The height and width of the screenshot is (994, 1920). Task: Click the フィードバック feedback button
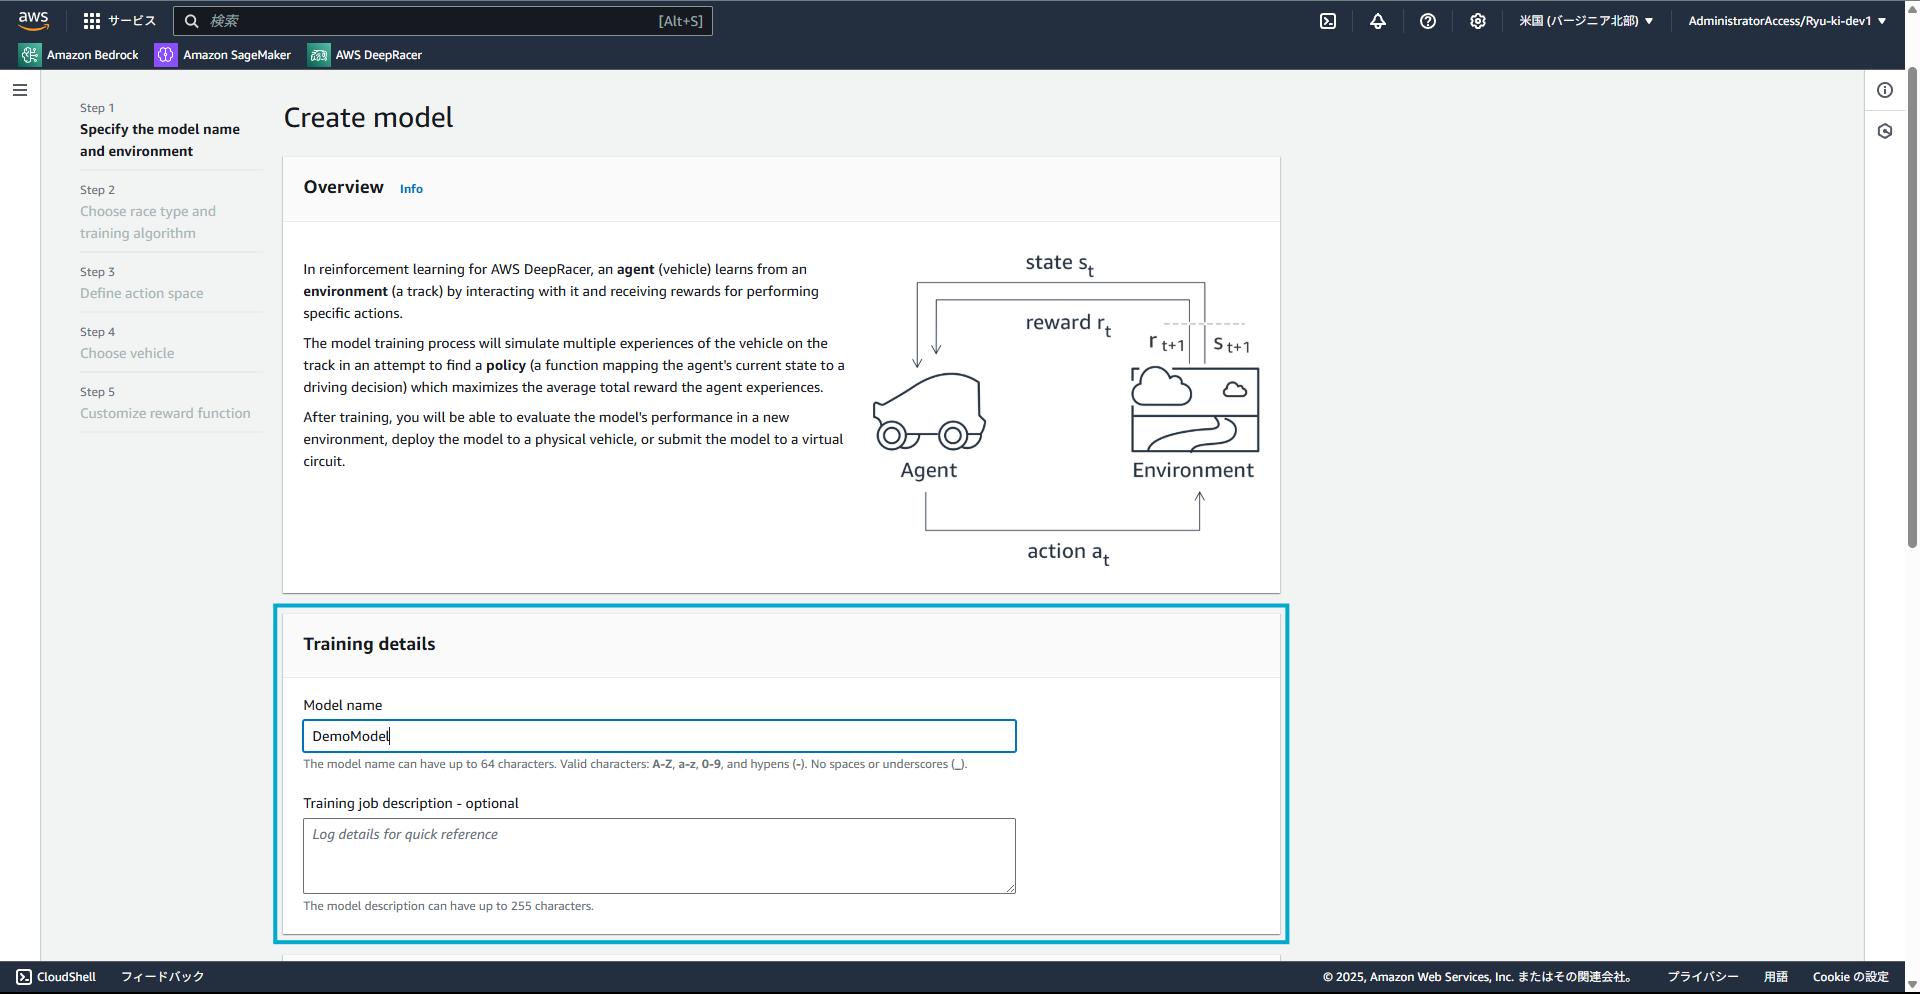pyautogui.click(x=162, y=977)
